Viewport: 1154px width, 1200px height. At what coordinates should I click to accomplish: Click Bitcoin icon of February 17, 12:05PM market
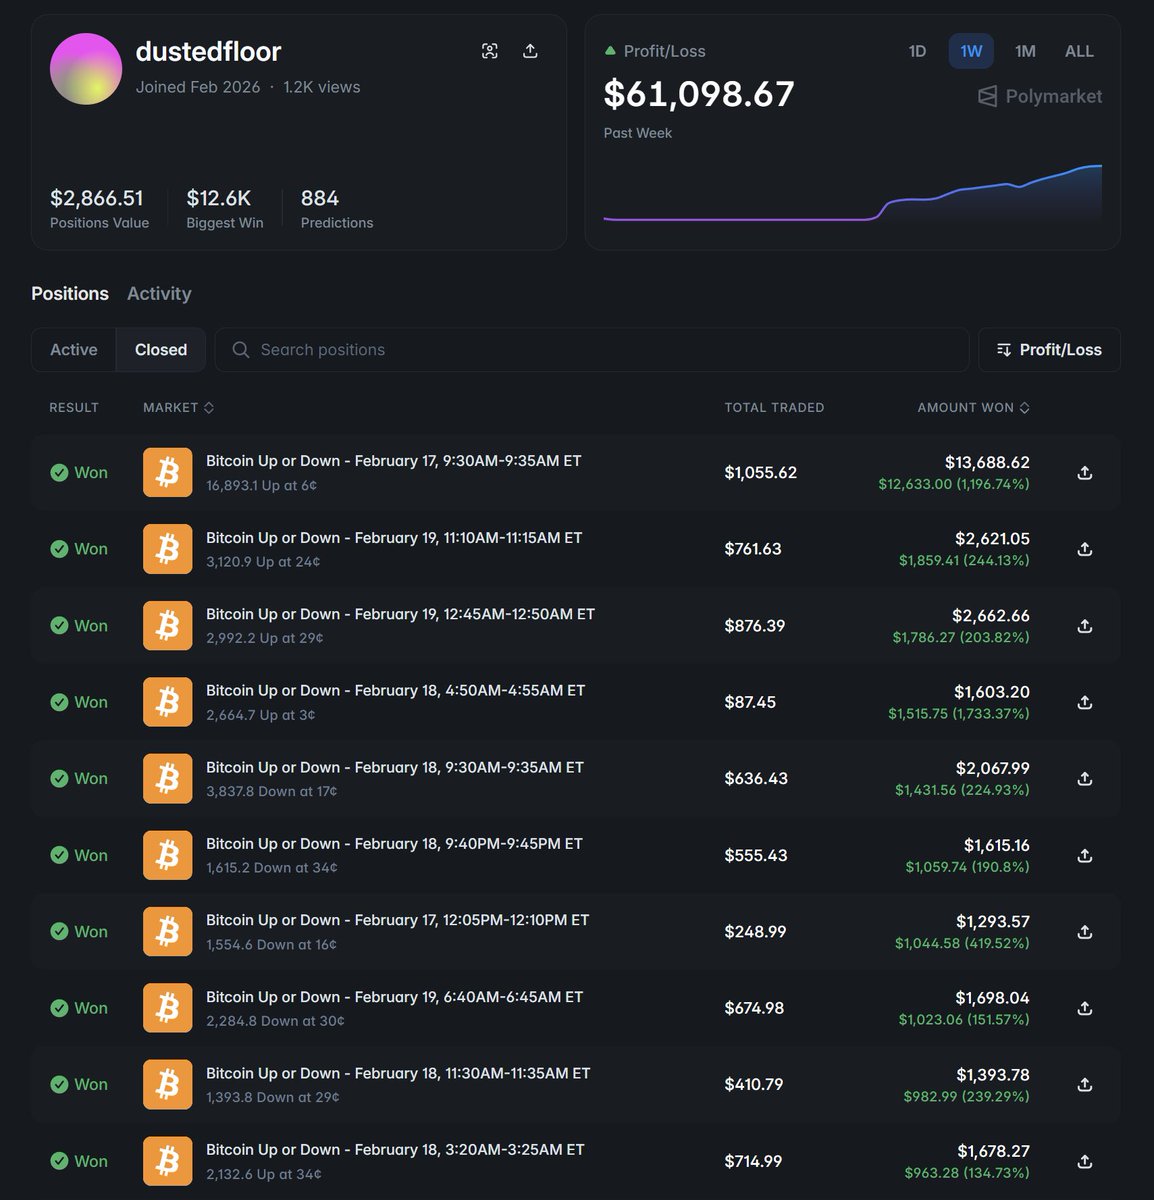click(167, 932)
